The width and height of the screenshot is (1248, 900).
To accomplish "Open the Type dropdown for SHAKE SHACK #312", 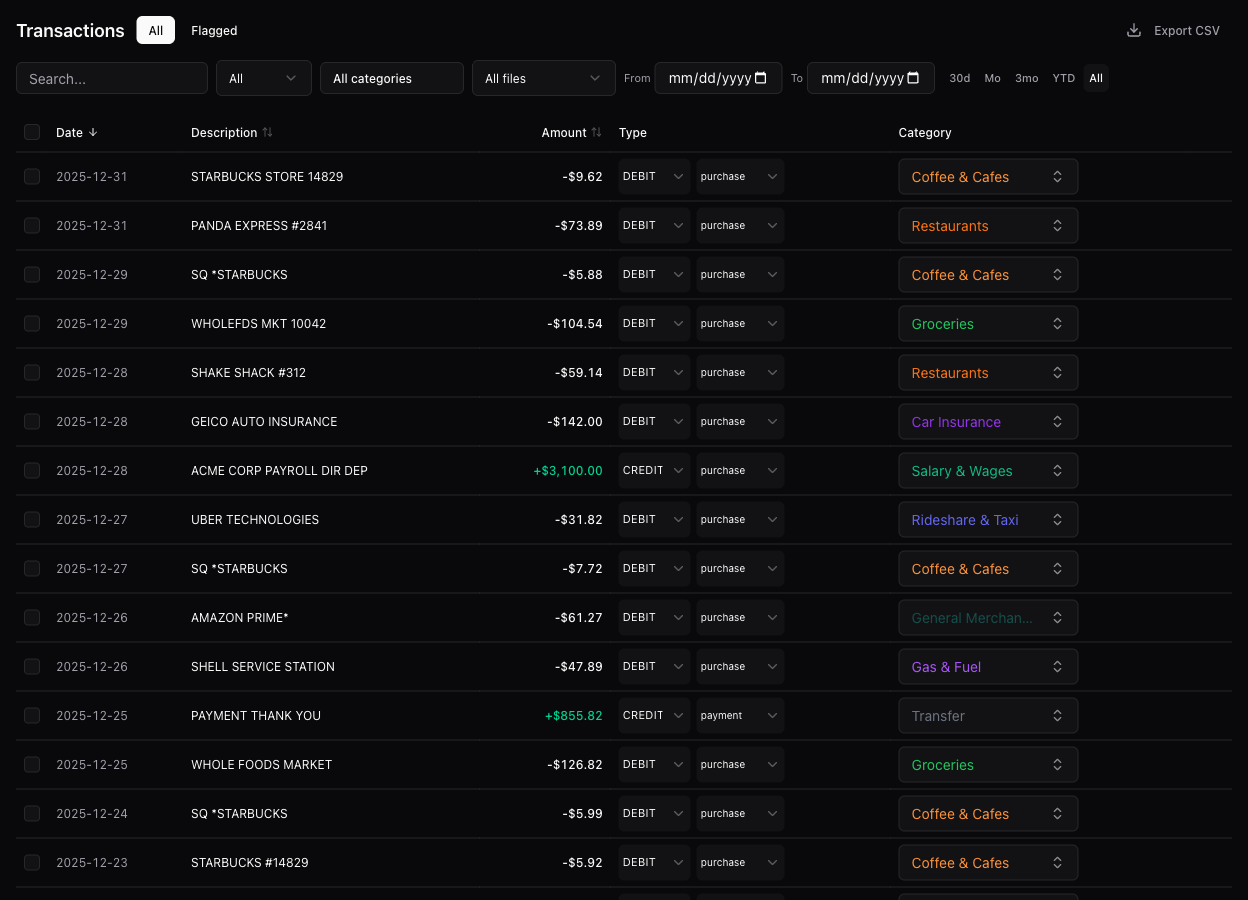I will [653, 372].
